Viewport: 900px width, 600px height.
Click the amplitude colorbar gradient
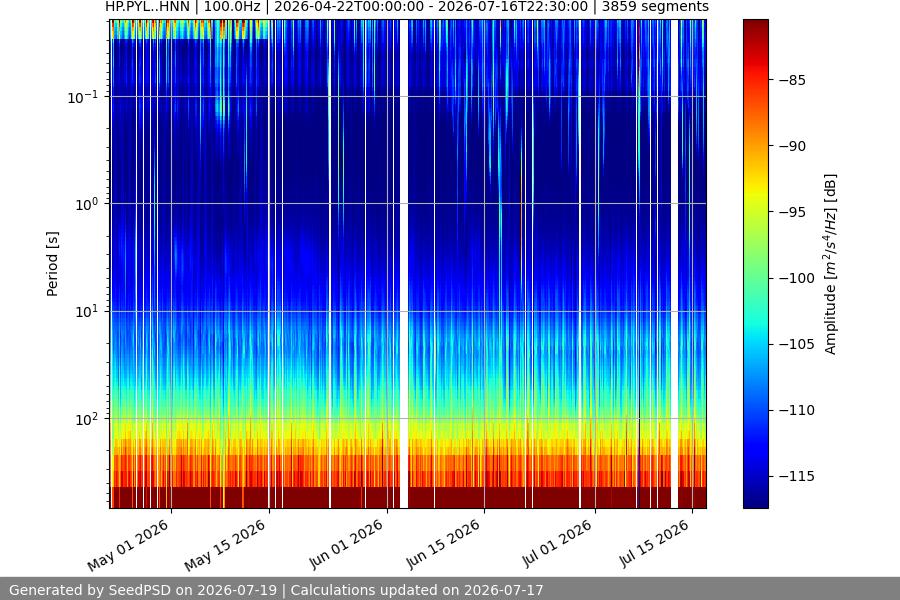tap(755, 264)
